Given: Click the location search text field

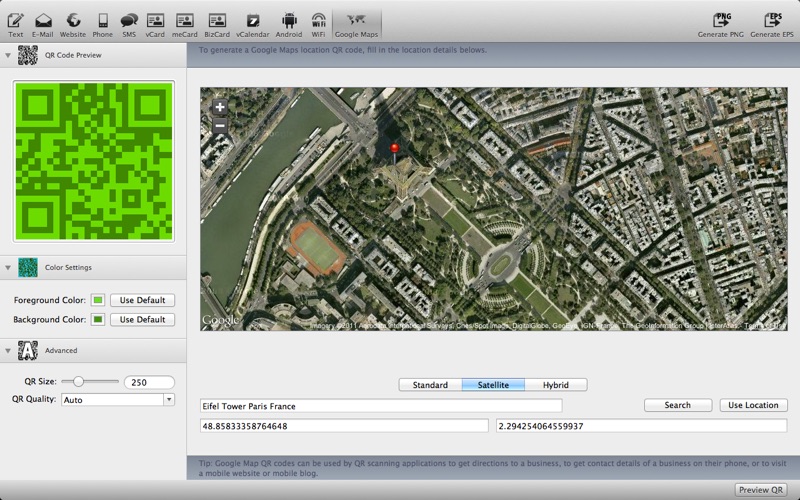Looking at the screenshot, I should point(381,406).
